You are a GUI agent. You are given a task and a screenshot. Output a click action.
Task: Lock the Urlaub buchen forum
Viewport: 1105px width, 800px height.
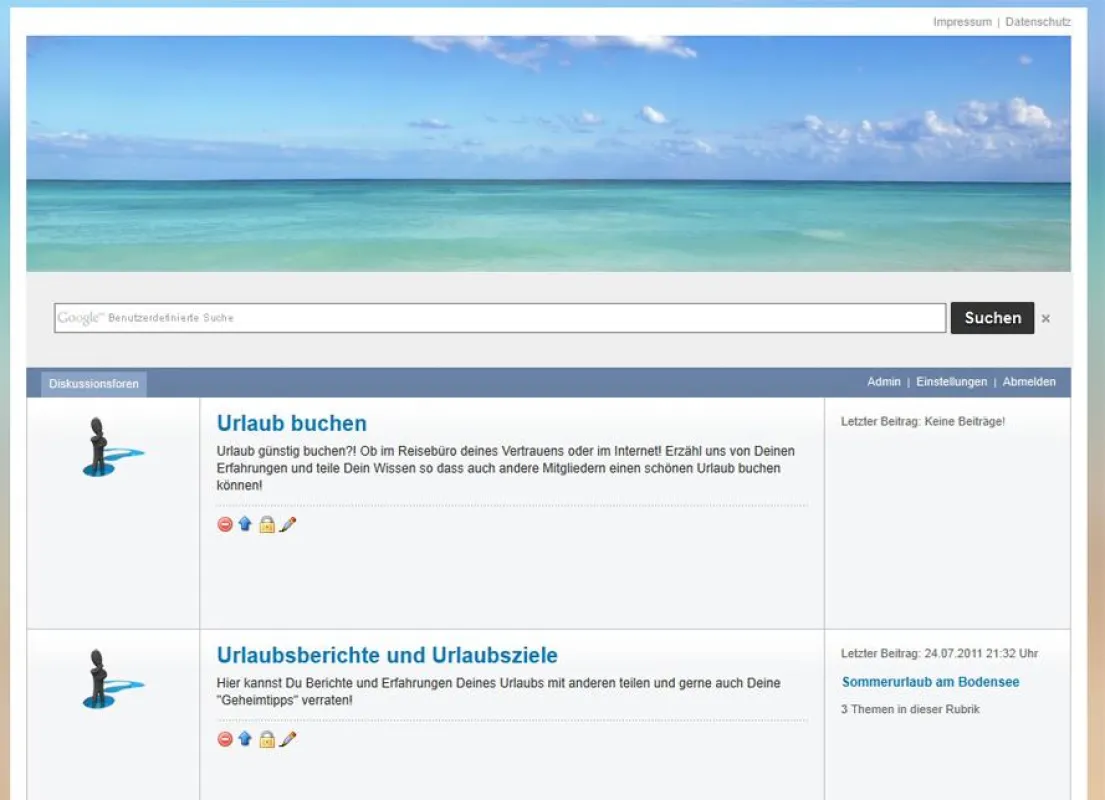coord(266,524)
